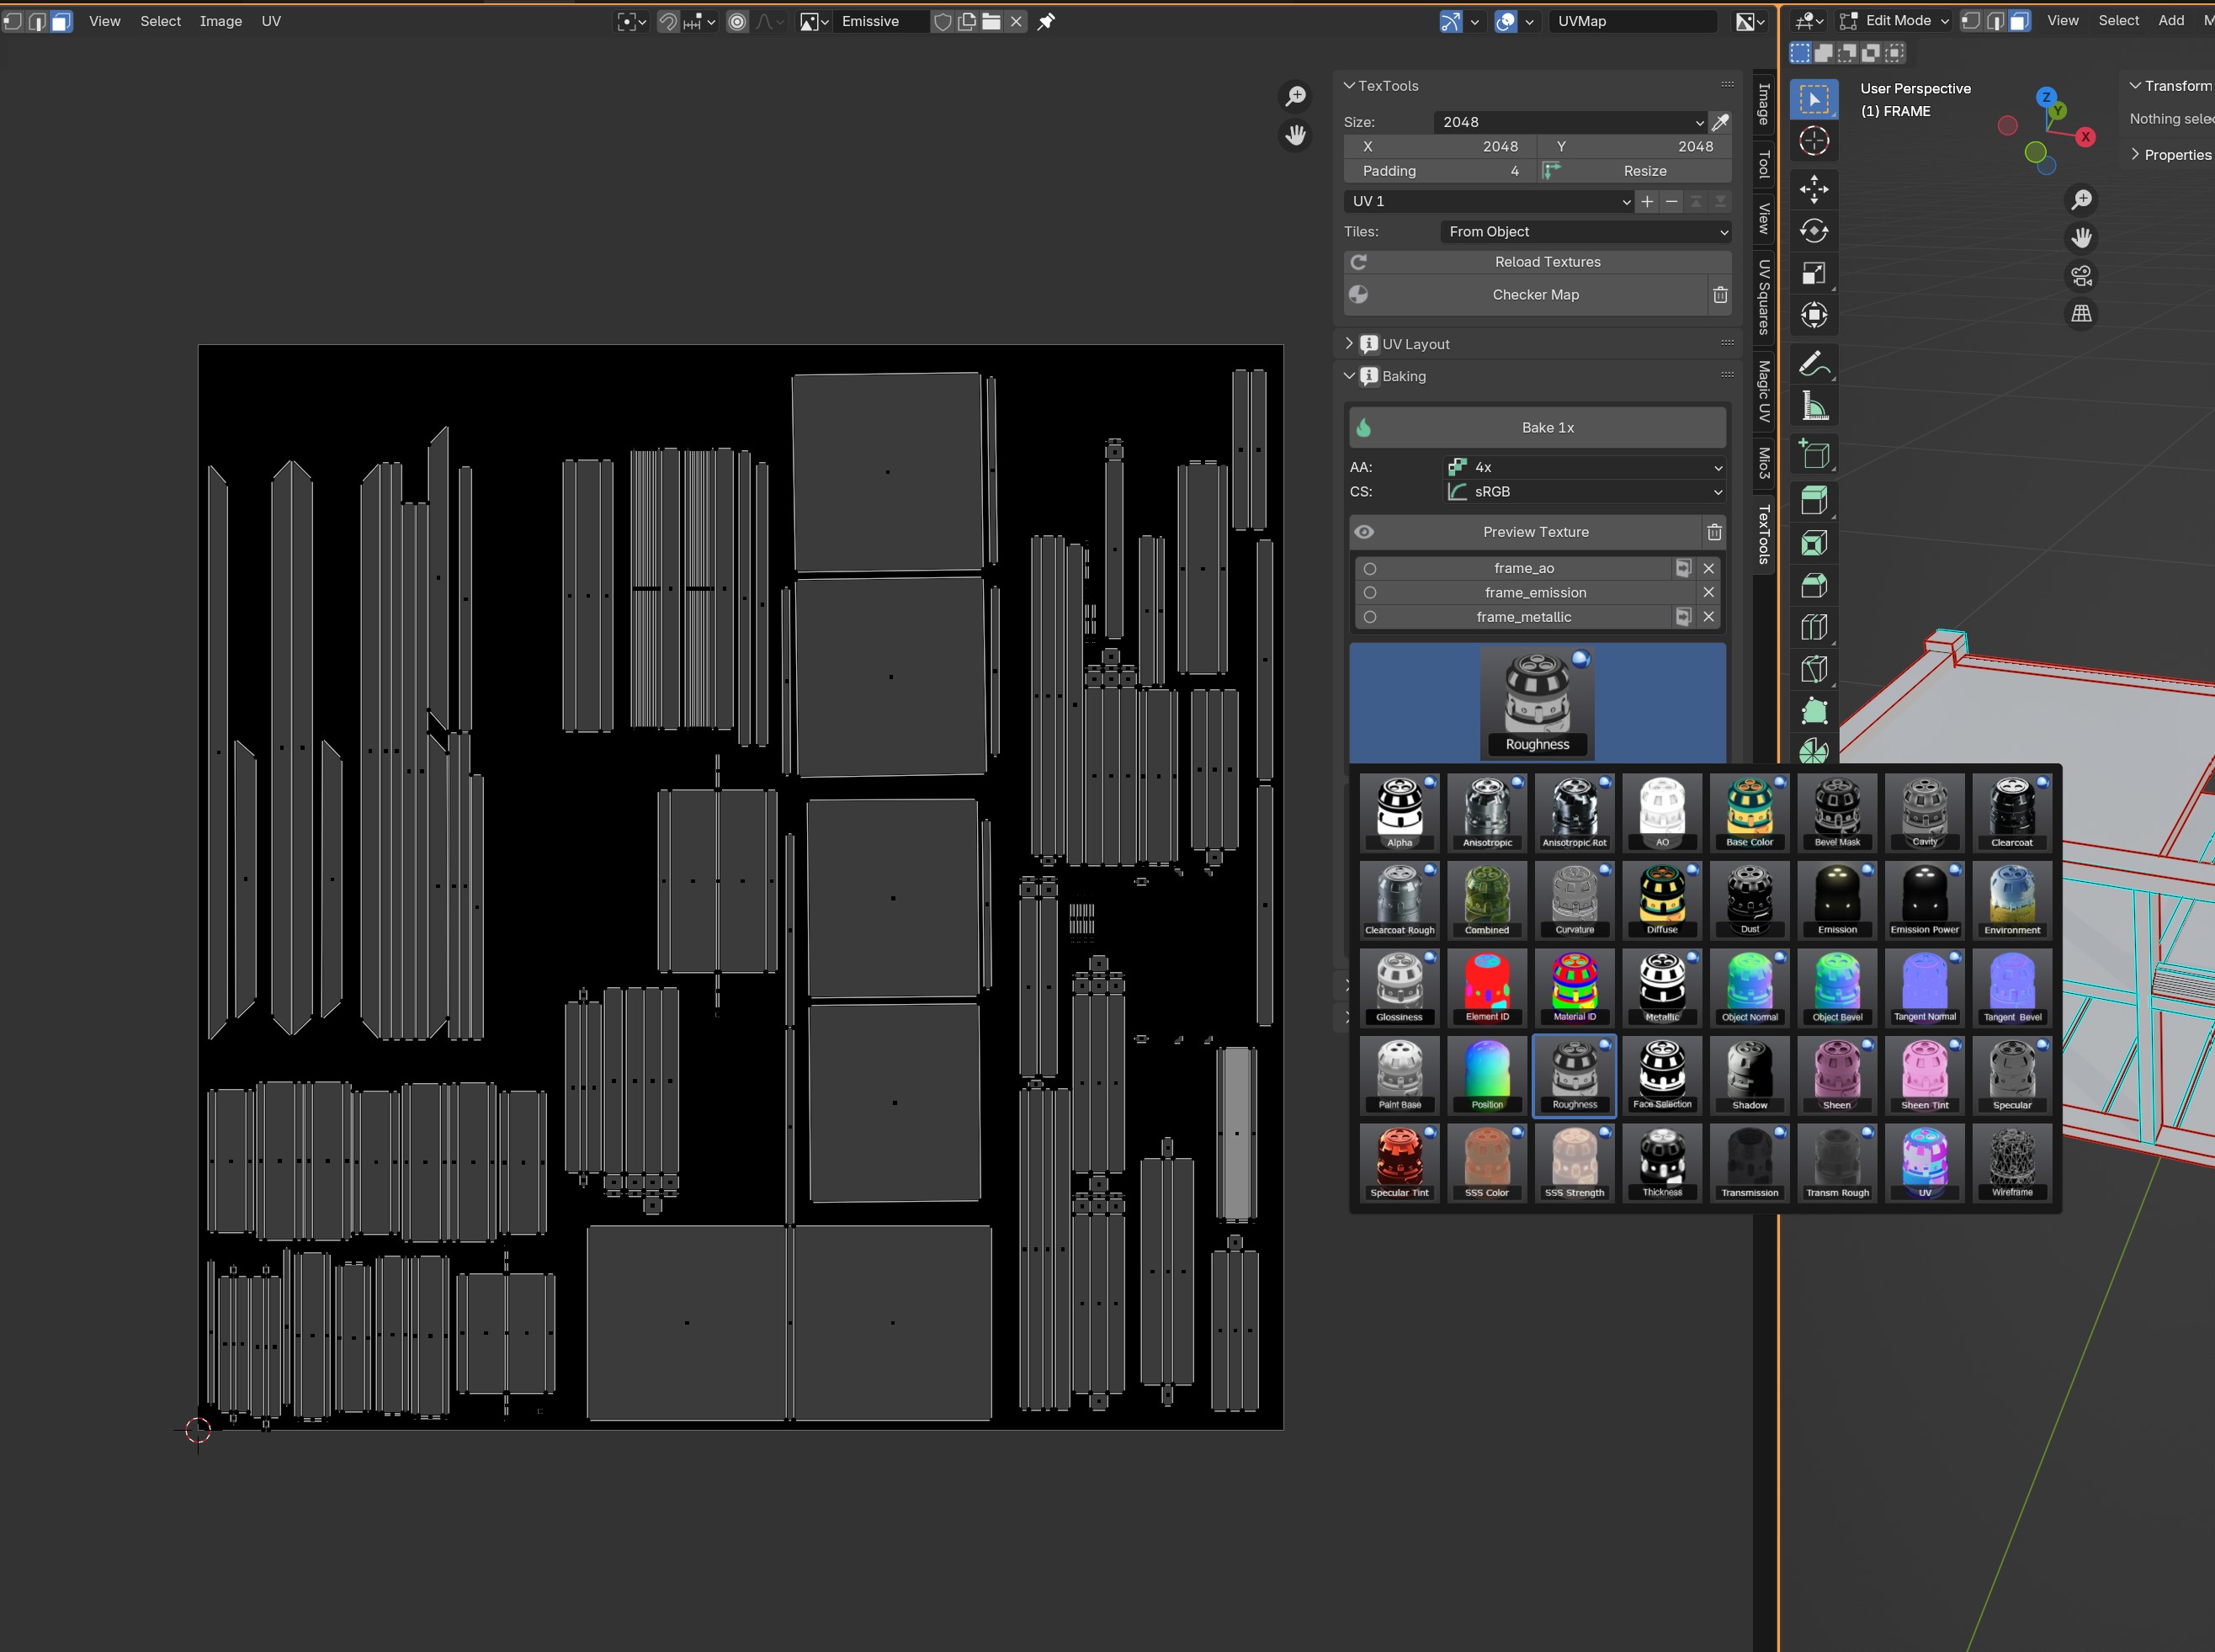Select the Annotate tool
This screenshot has height=1652, width=2215.
(x=1814, y=364)
